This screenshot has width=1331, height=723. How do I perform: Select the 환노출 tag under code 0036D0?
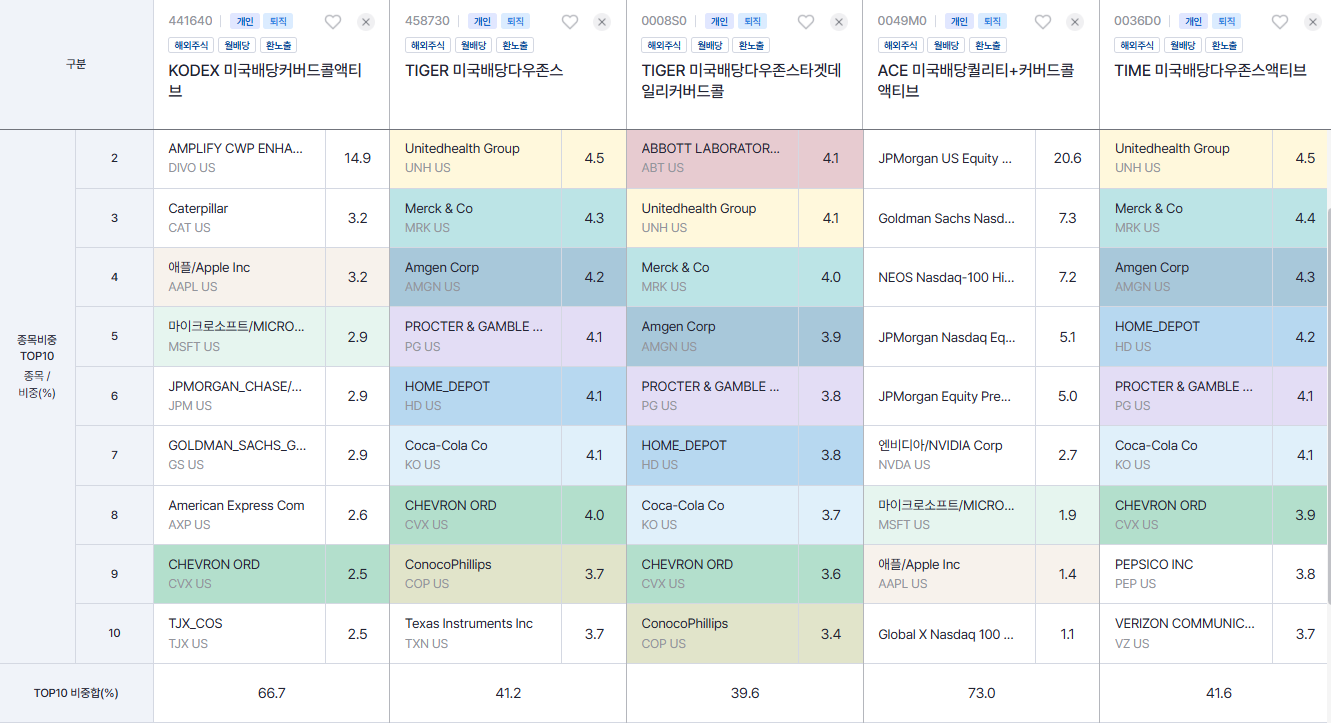pyautogui.click(x=1223, y=45)
